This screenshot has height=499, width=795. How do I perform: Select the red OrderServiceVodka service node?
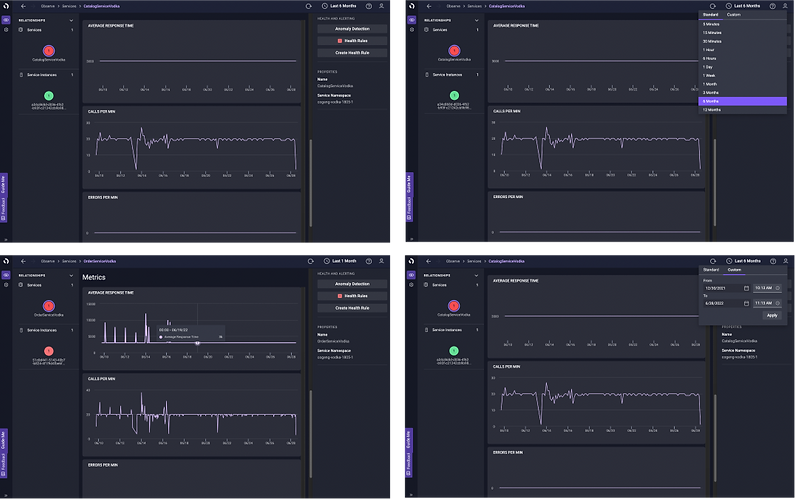pyautogui.click(x=49, y=306)
